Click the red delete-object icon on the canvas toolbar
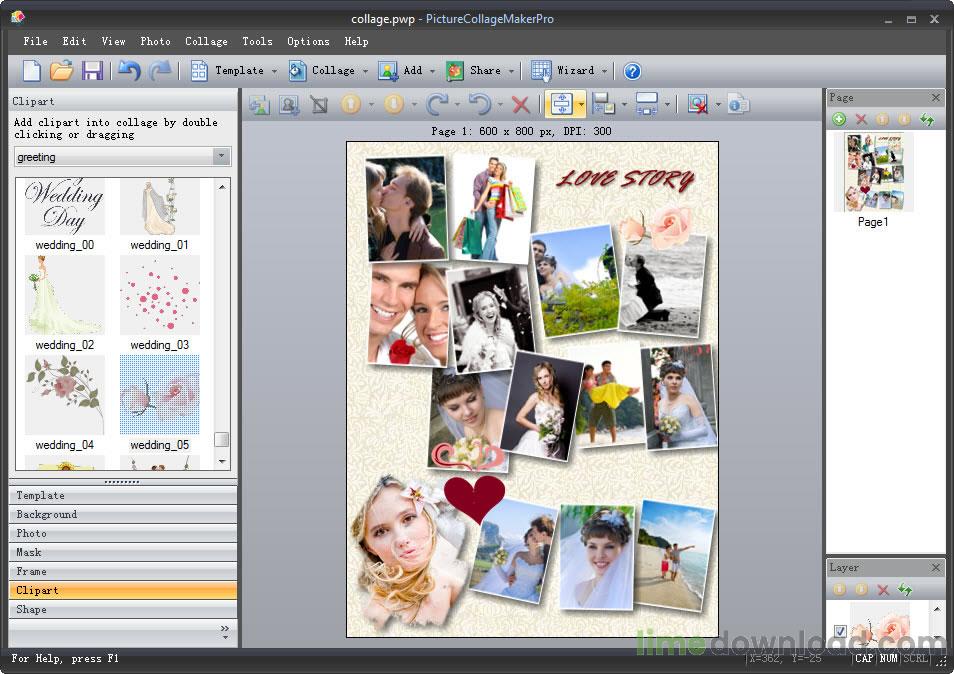The height and width of the screenshot is (674, 954). click(521, 104)
